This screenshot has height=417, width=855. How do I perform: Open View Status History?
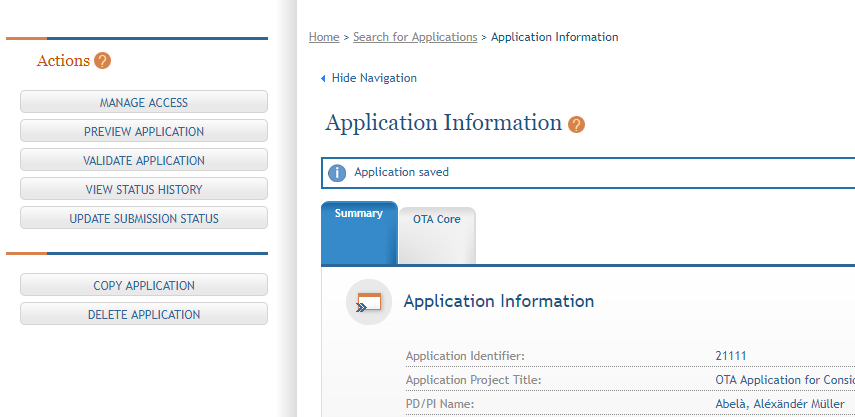(x=144, y=189)
